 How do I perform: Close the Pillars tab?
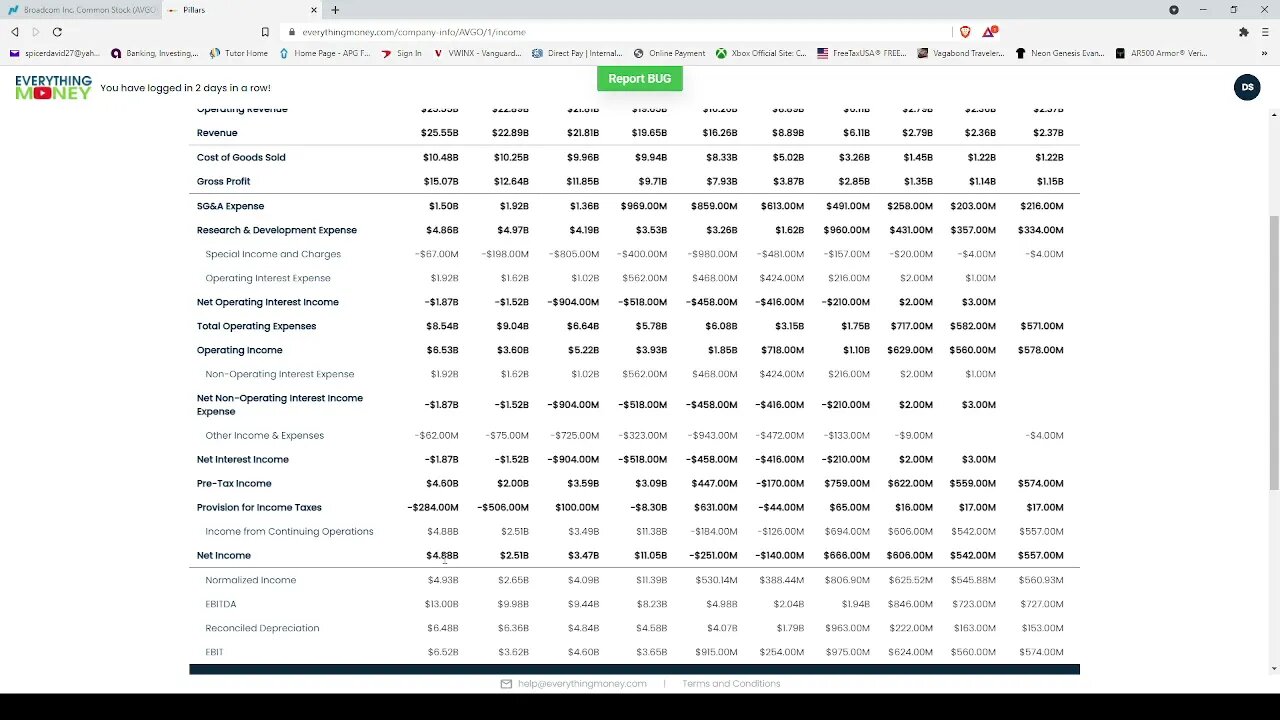coord(314,10)
